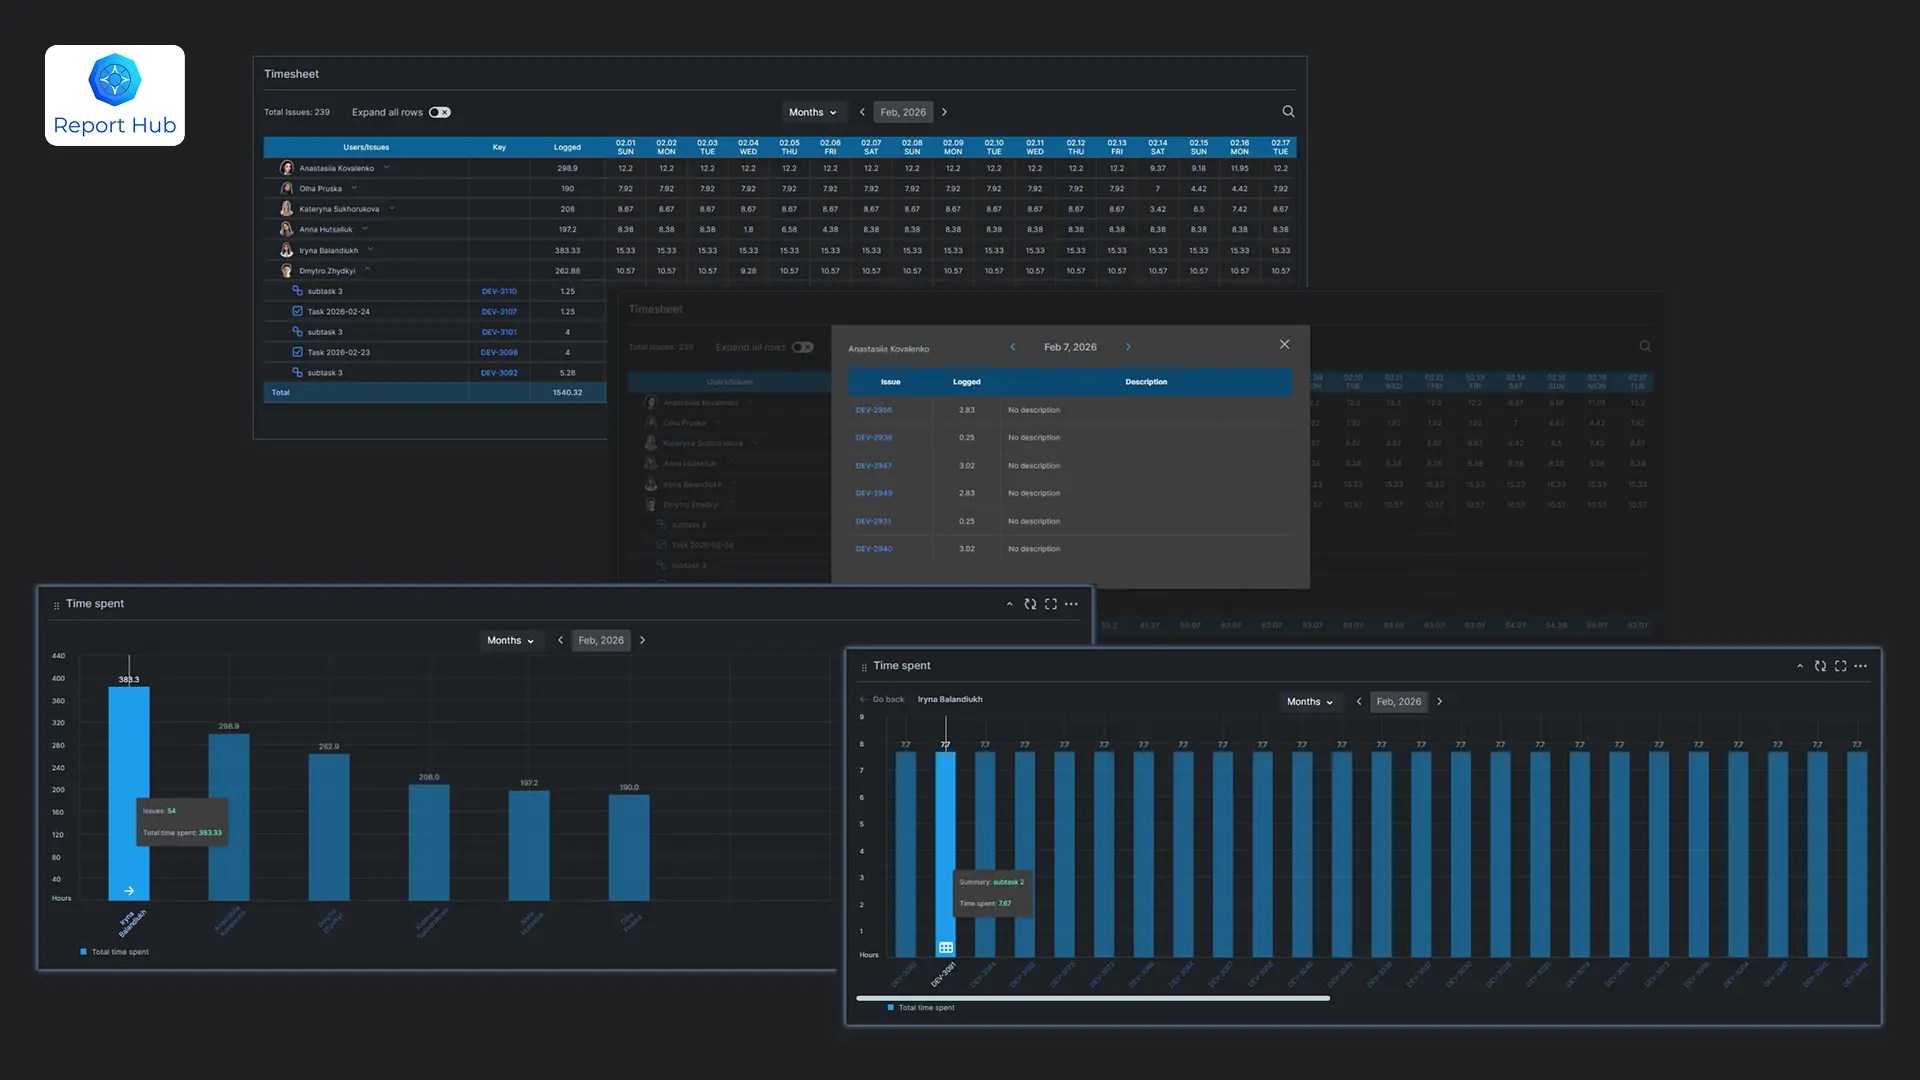The height and width of the screenshot is (1080, 1920).
Task: Click horizontal scrollbar under Iryna Balandiukh chart
Action: pos(1093,998)
